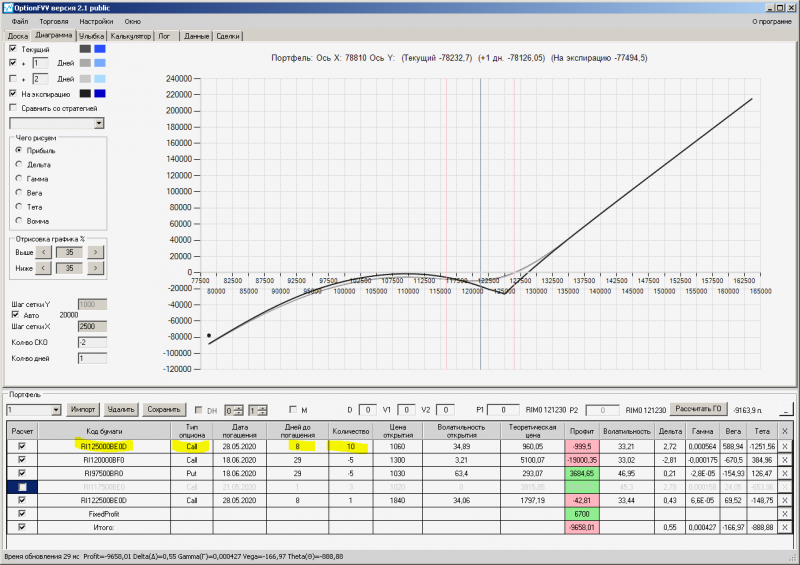
Task: Open the portfolio number dropdown
Action: point(56,410)
